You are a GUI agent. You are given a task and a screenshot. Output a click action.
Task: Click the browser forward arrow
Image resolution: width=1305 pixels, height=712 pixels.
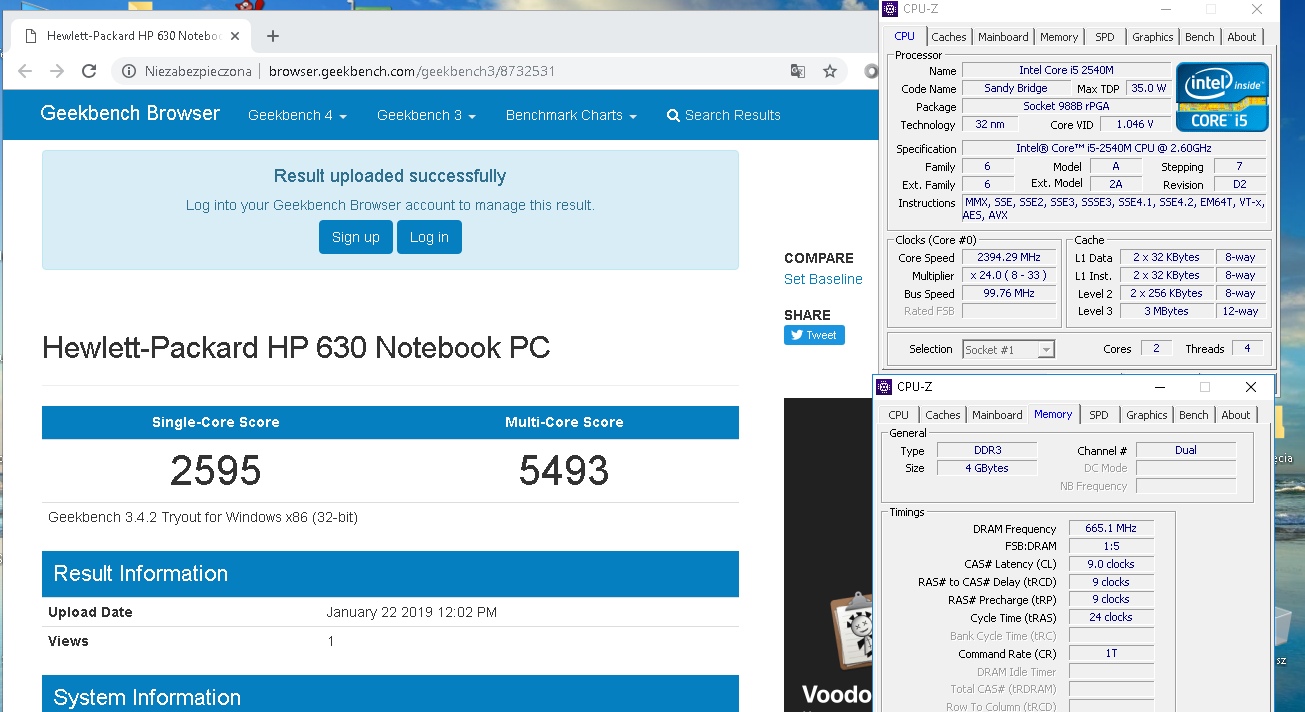coord(57,71)
